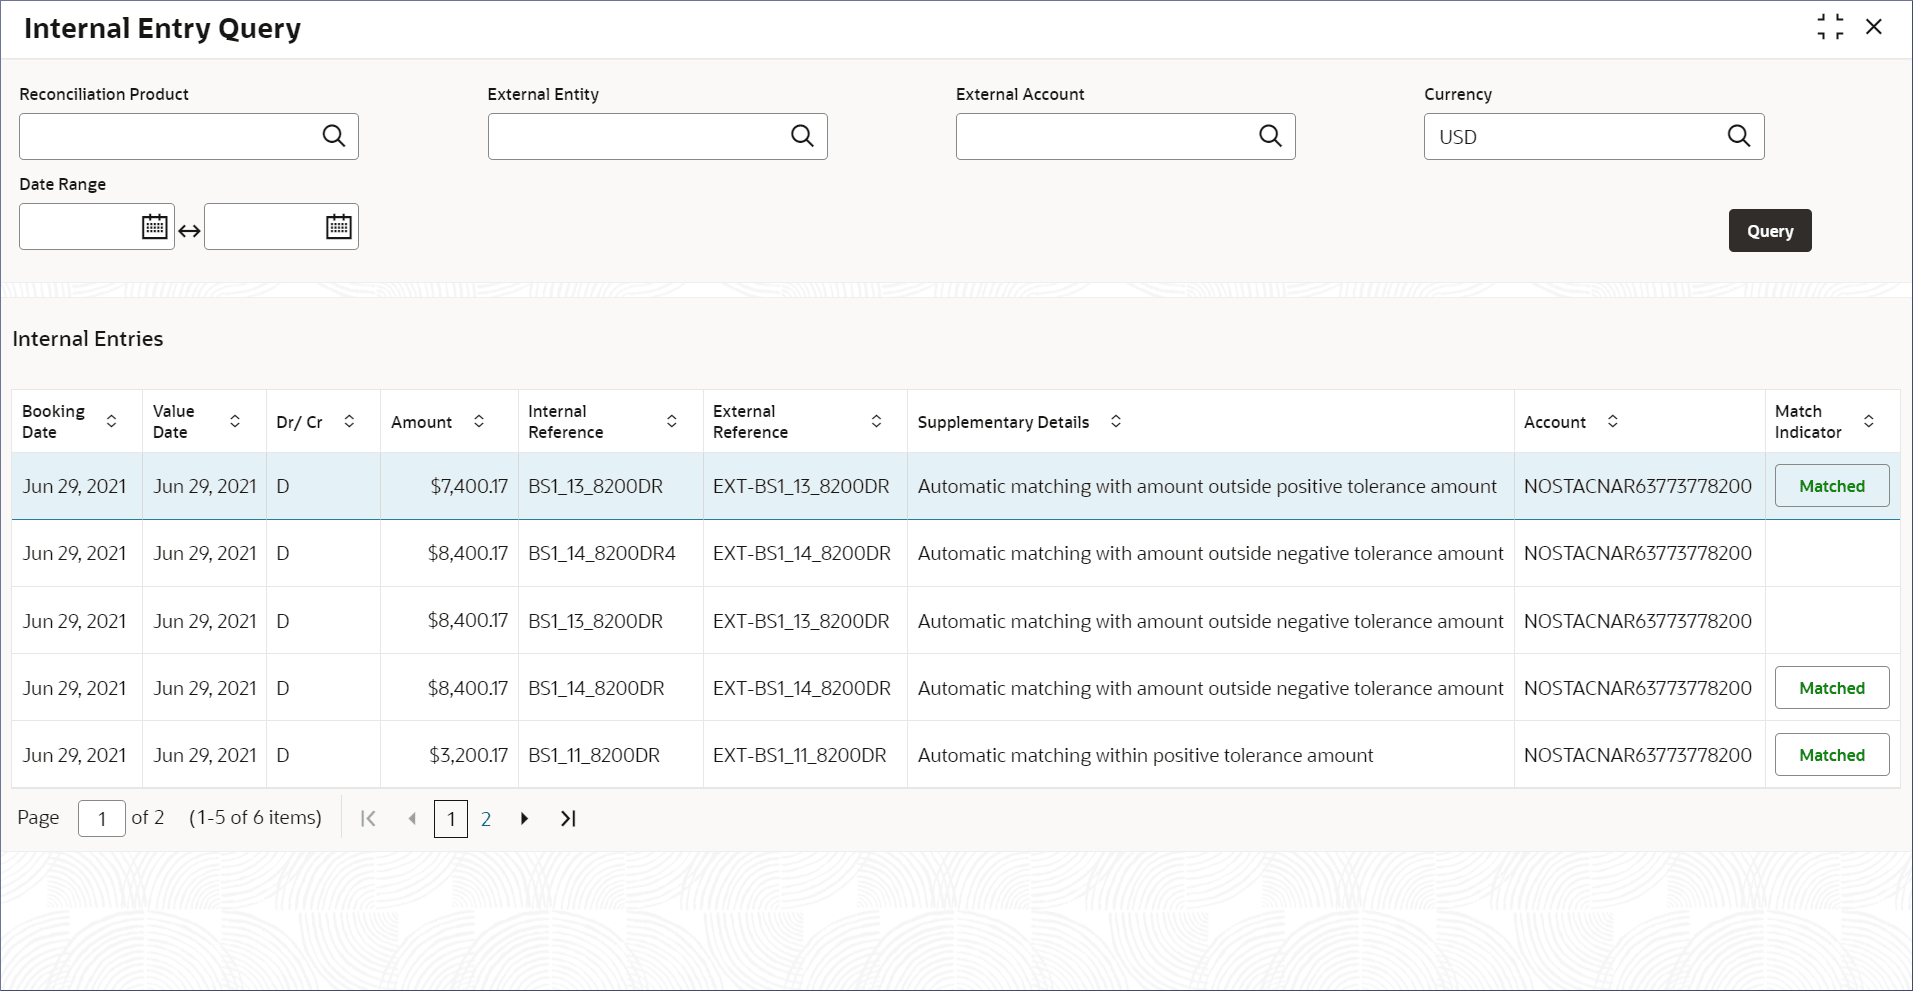Open end date calendar picker
Screen dimensions: 1913x991
pos(339,227)
